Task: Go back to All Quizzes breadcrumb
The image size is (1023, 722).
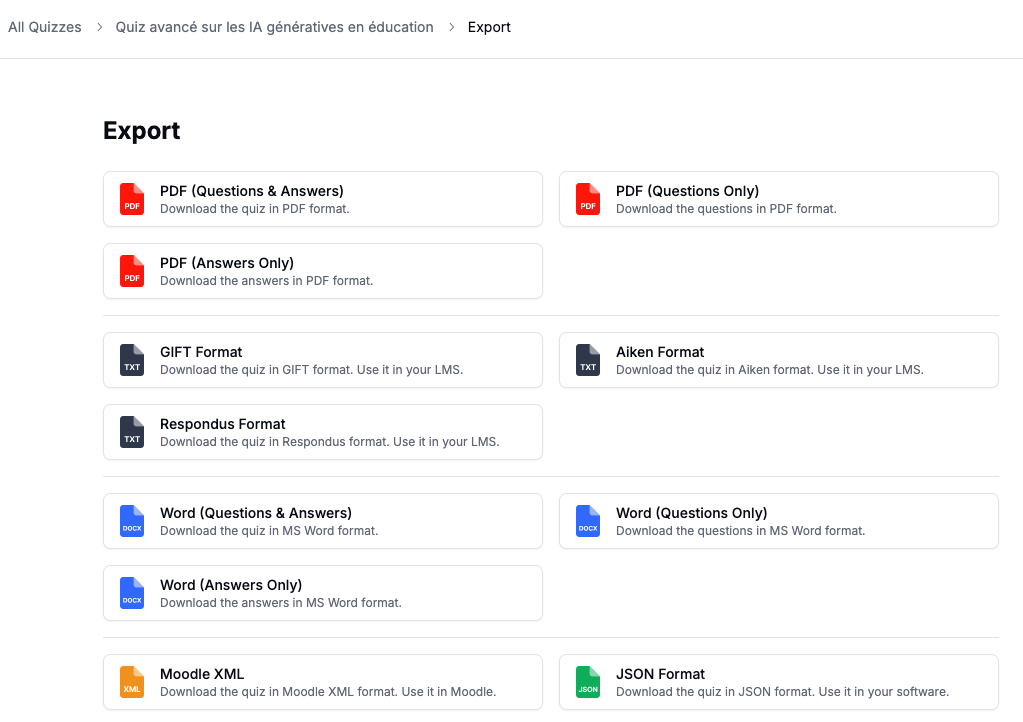Action: pos(45,27)
